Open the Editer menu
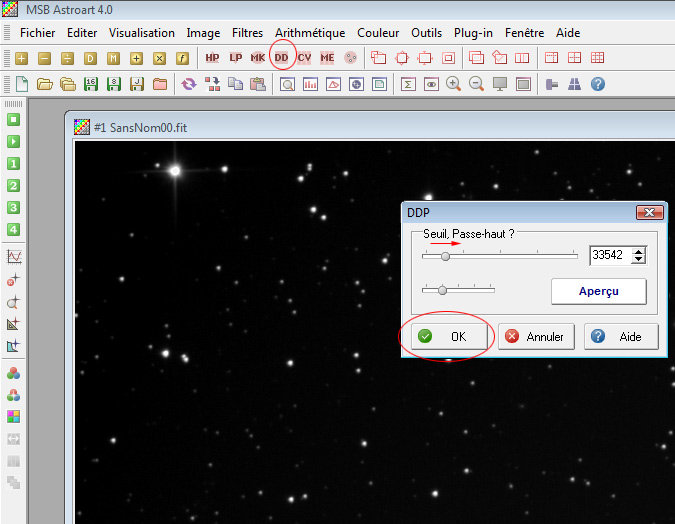This screenshot has height=524, width=675. pos(82,33)
